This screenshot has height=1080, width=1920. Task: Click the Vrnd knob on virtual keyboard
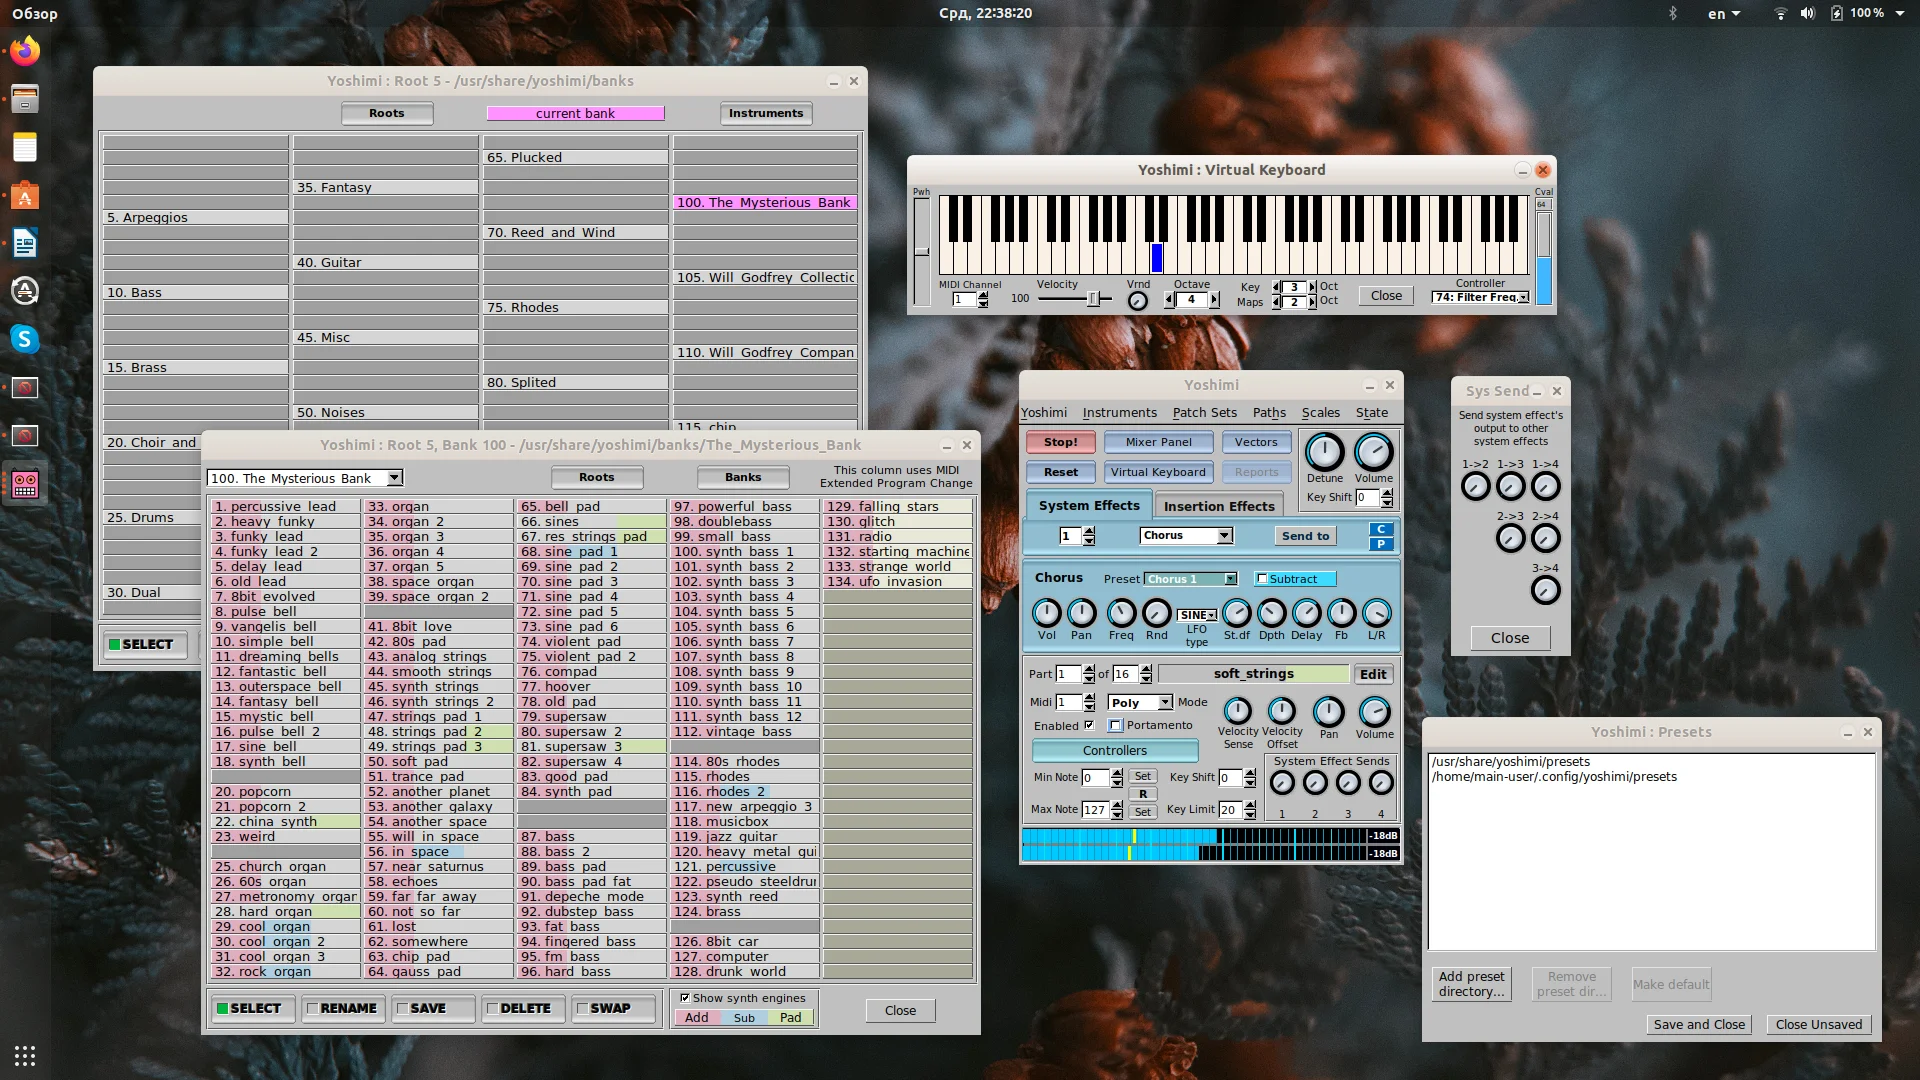pos(1138,300)
